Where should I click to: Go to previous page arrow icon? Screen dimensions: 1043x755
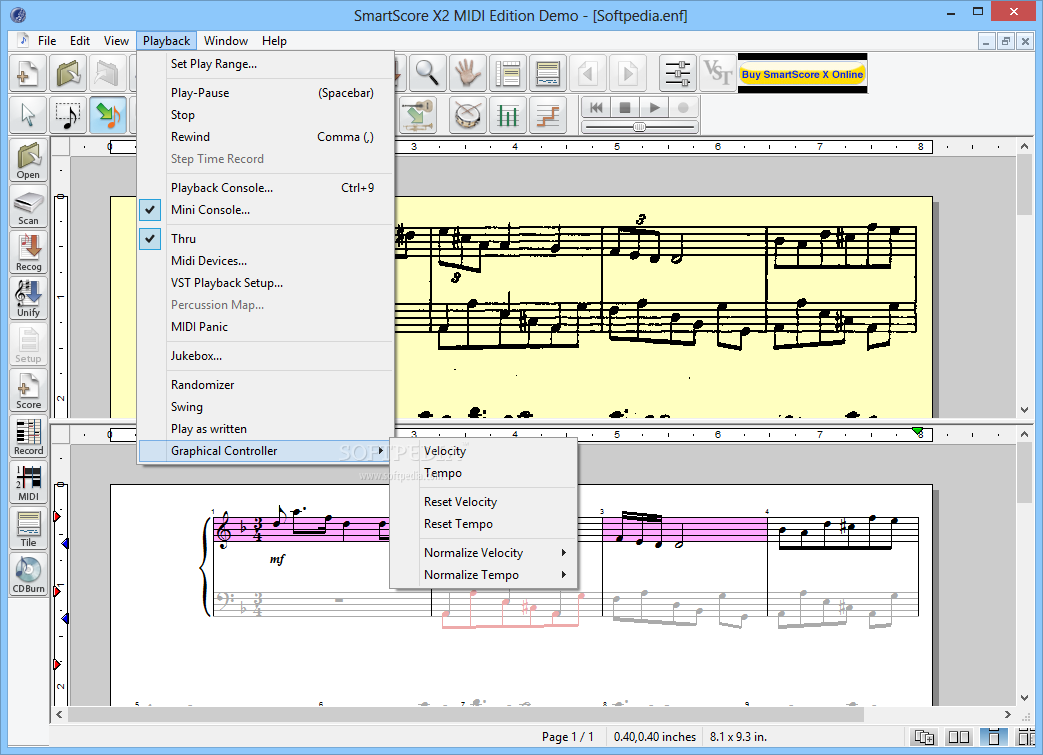[x=588, y=73]
